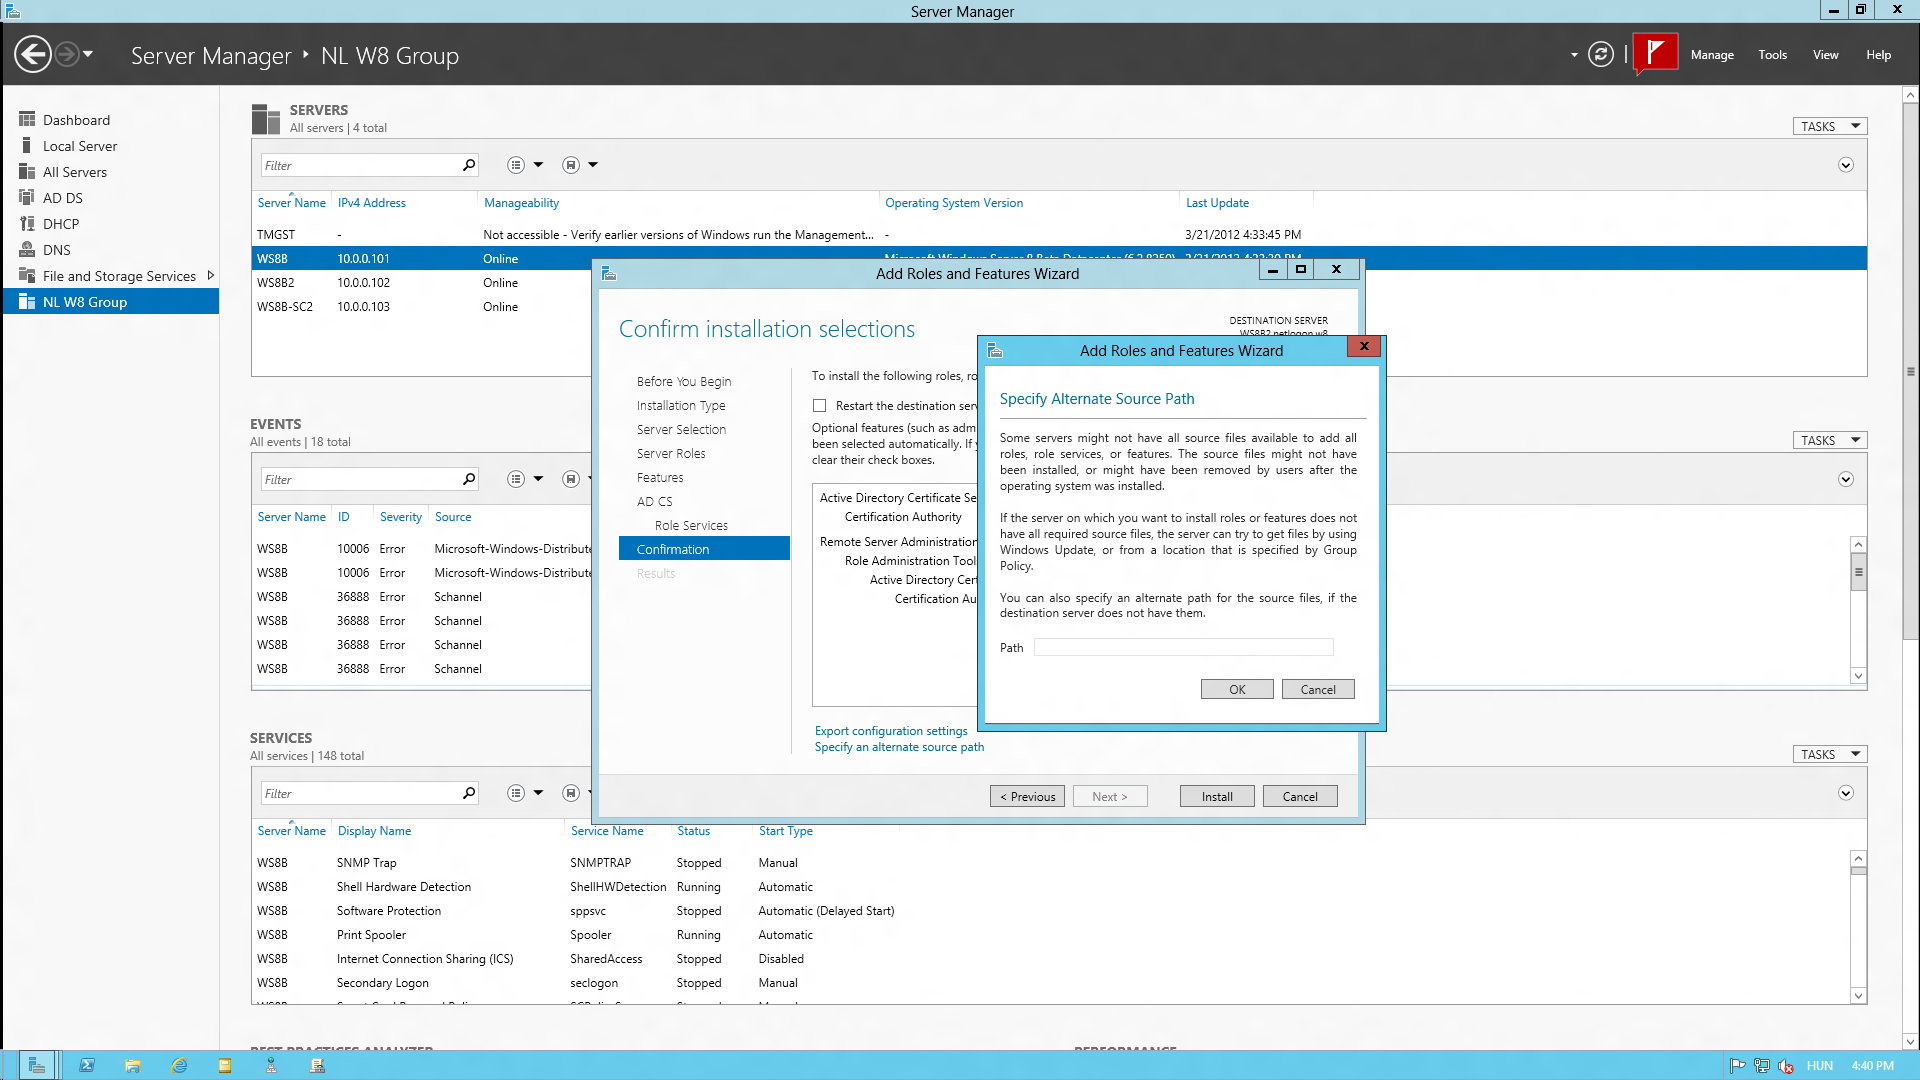
Task: Collapse Events tile with chevron button
Action: pos(1846,479)
